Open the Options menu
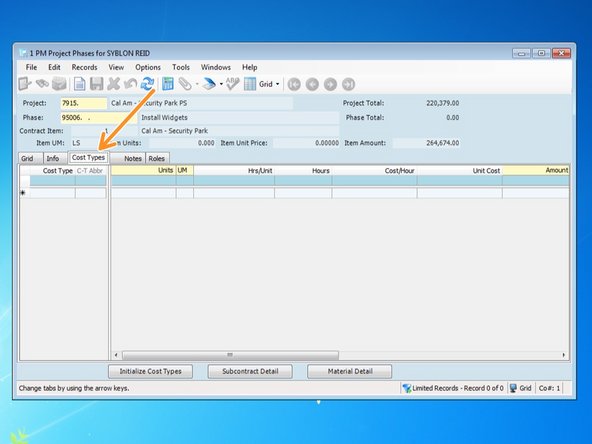The width and height of the screenshot is (592, 444). pyautogui.click(x=148, y=67)
